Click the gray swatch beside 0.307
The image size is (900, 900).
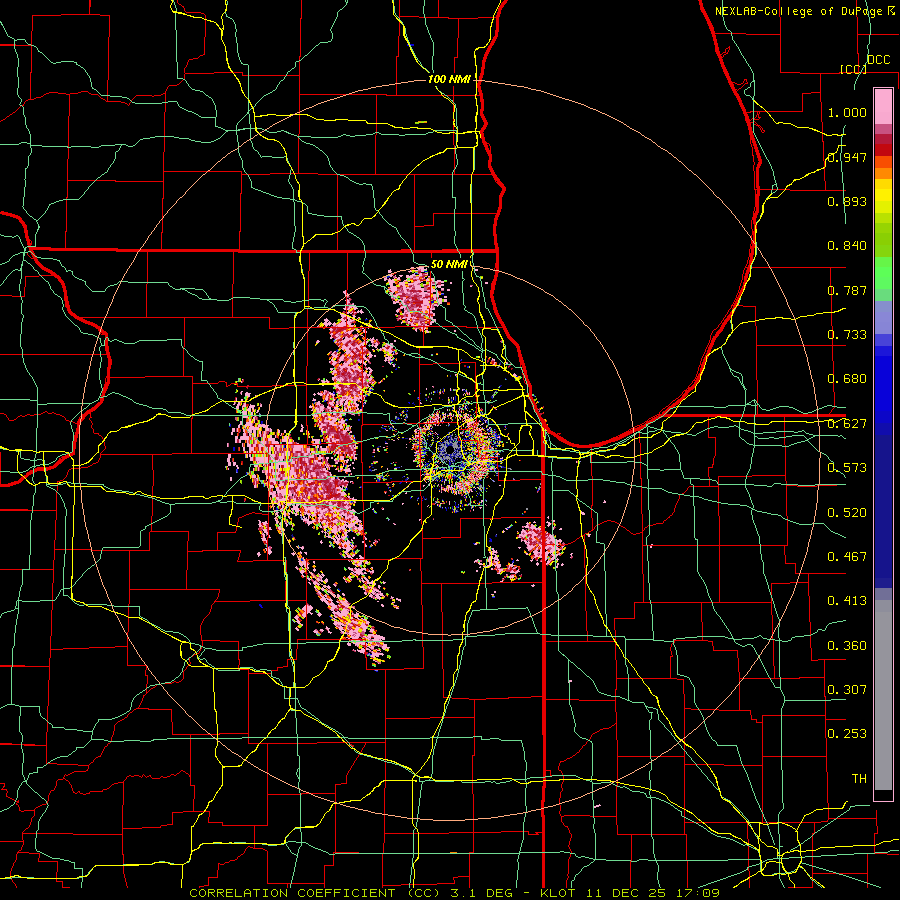[x=883, y=695]
